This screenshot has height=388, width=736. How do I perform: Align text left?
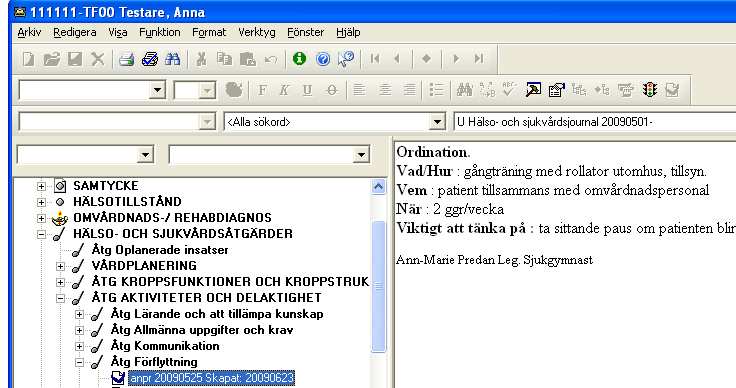360,90
